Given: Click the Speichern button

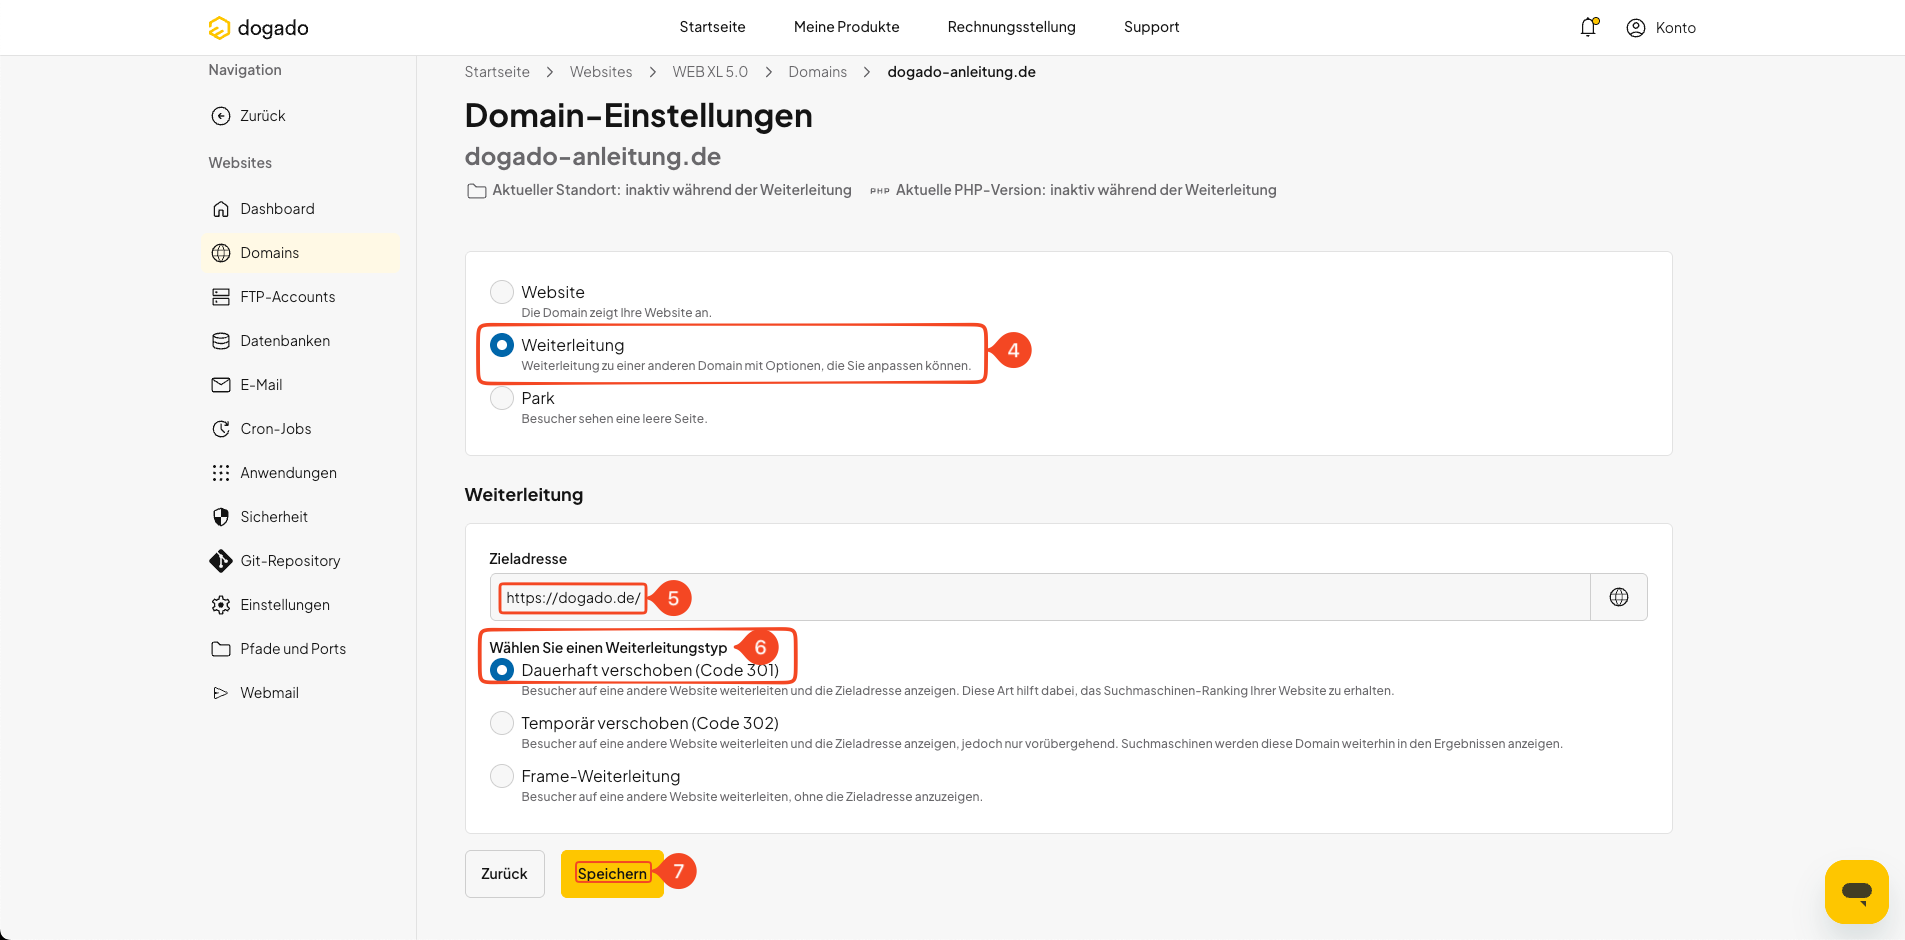Looking at the screenshot, I should tap(612, 874).
